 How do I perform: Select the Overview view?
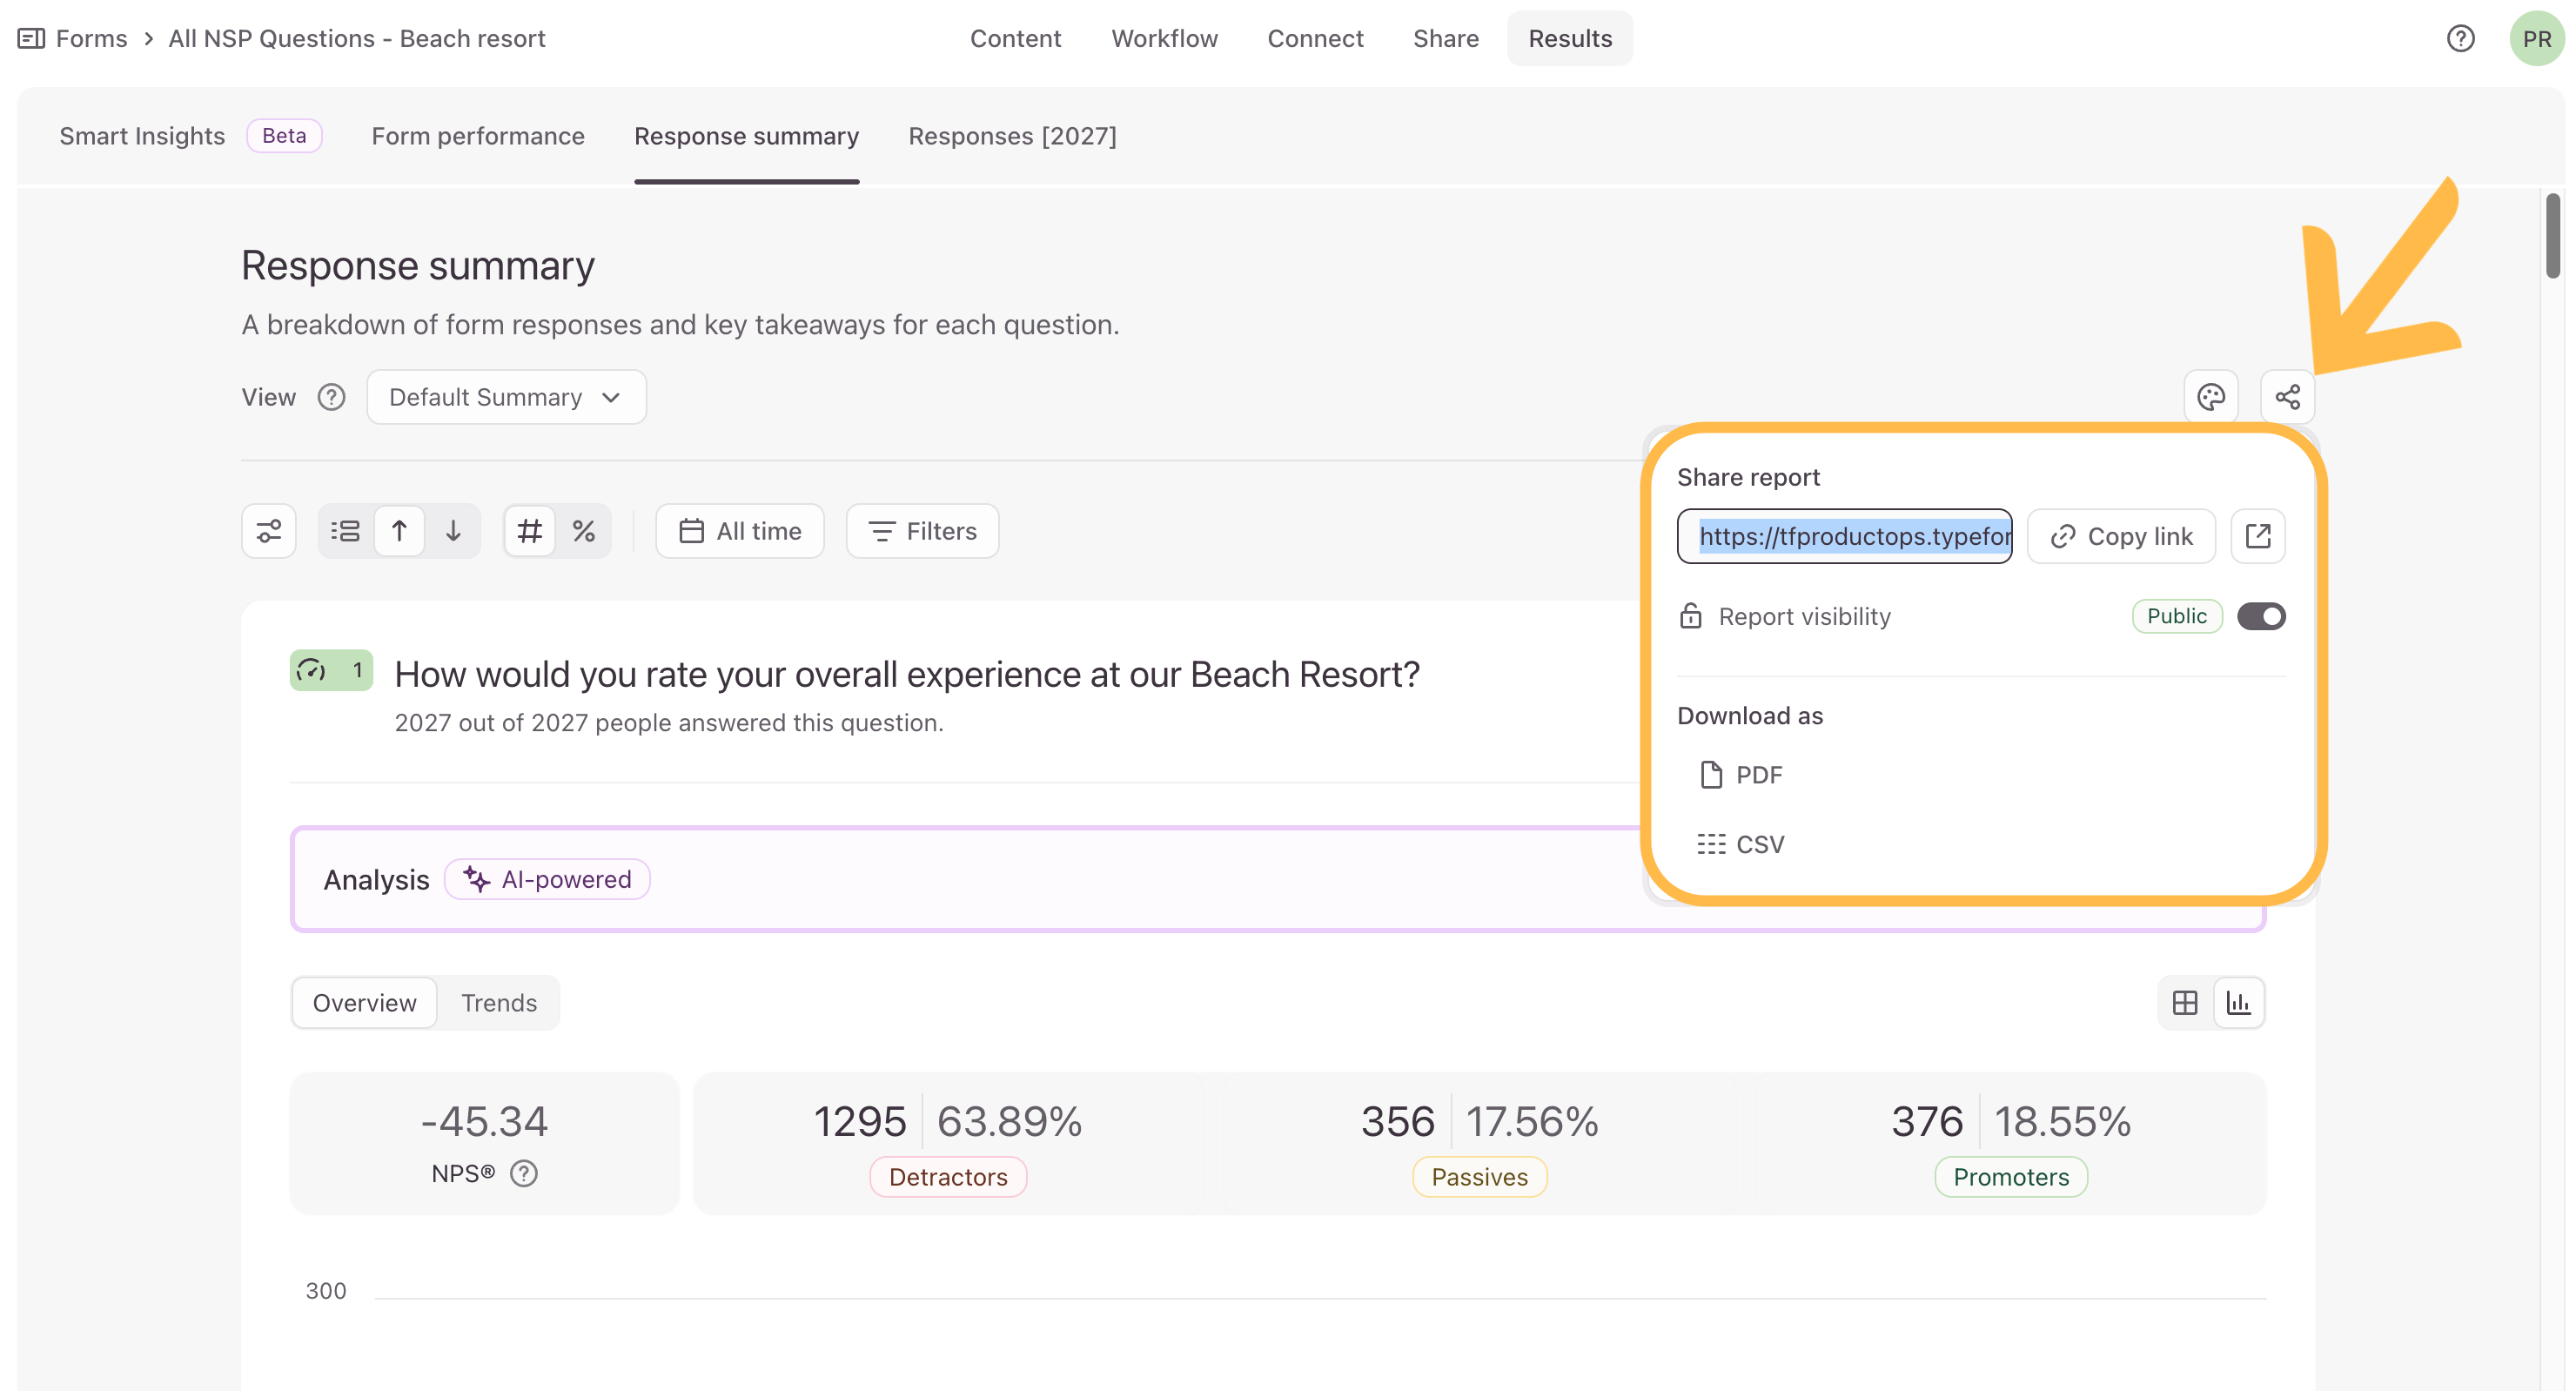point(365,1003)
